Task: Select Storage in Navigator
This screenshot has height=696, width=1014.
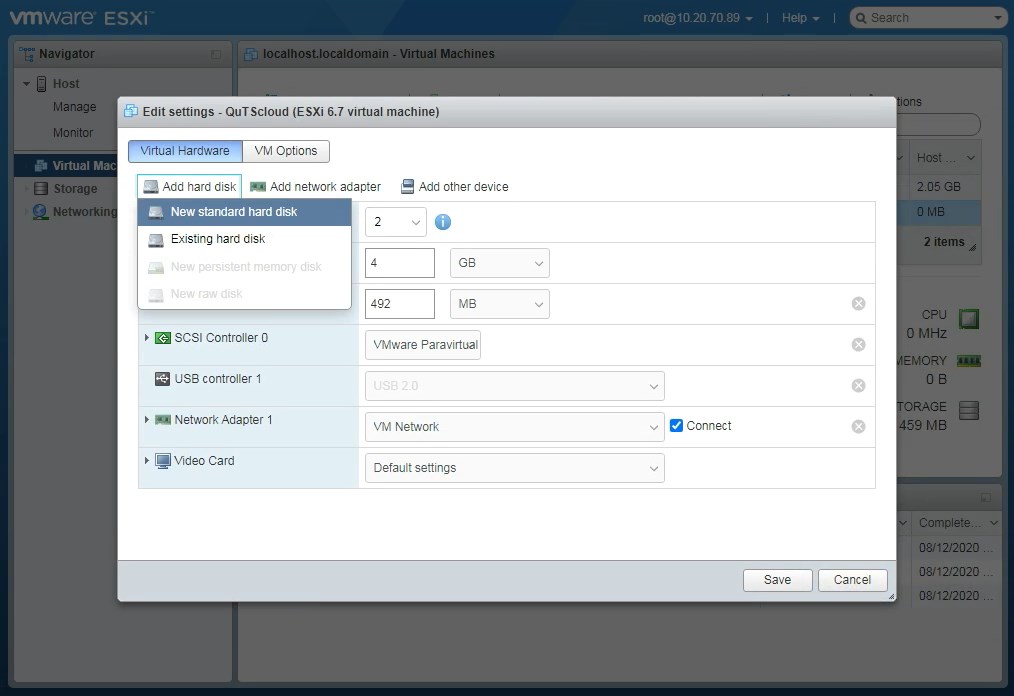Action: point(75,189)
